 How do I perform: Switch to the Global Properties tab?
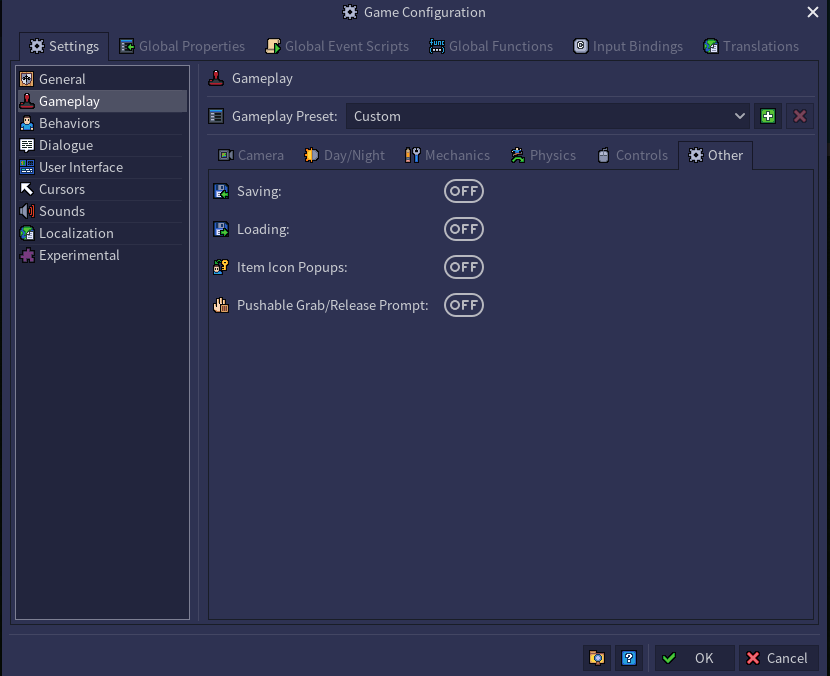pyautogui.click(x=182, y=47)
